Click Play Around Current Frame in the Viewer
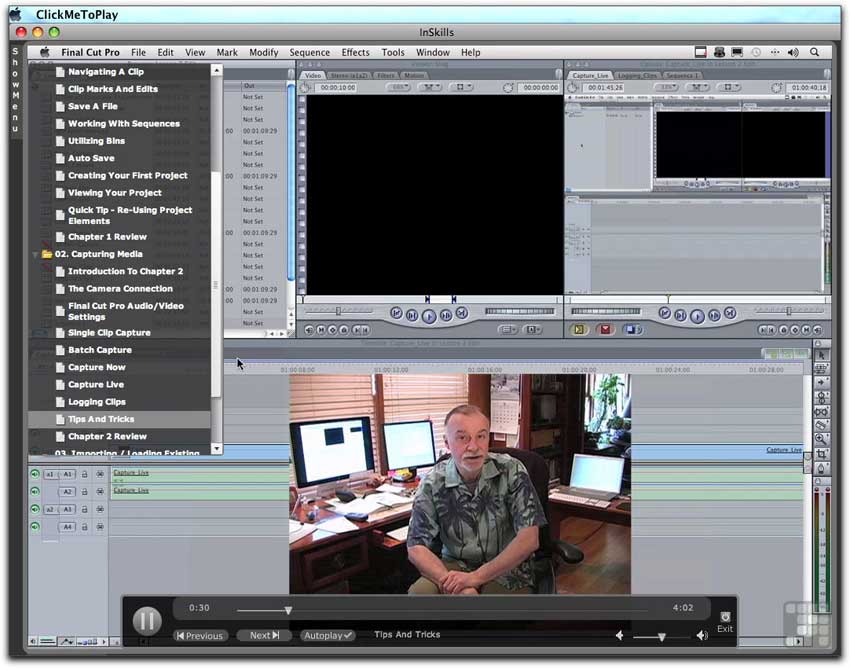The width and height of the screenshot is (850, 668). point(446,314)
